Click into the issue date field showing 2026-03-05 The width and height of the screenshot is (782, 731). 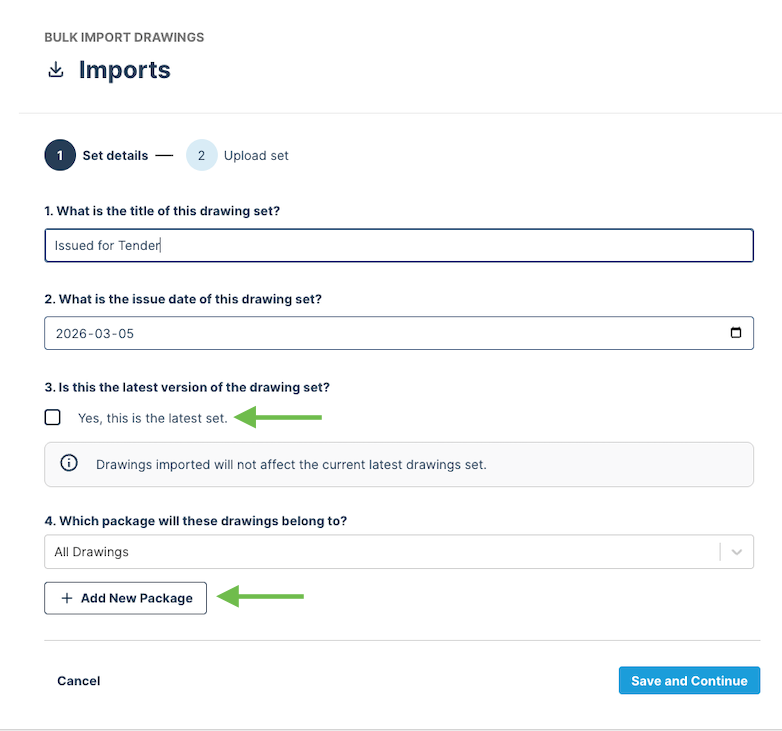coord(380,333)
